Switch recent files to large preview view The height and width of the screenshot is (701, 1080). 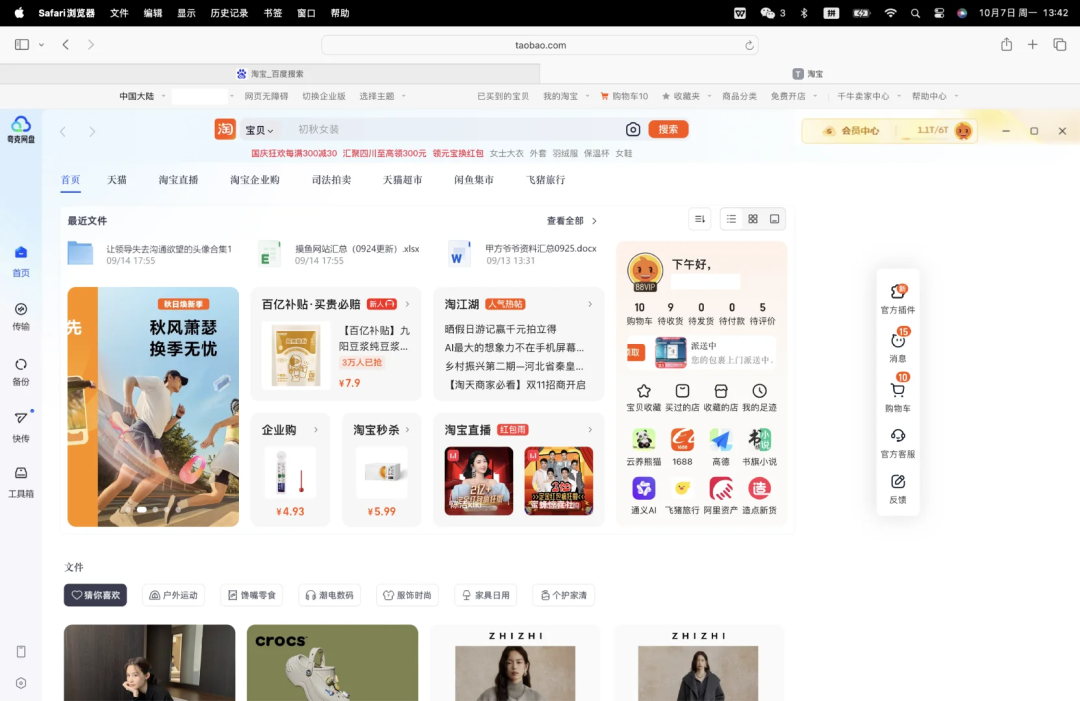(x=774, y=219)
